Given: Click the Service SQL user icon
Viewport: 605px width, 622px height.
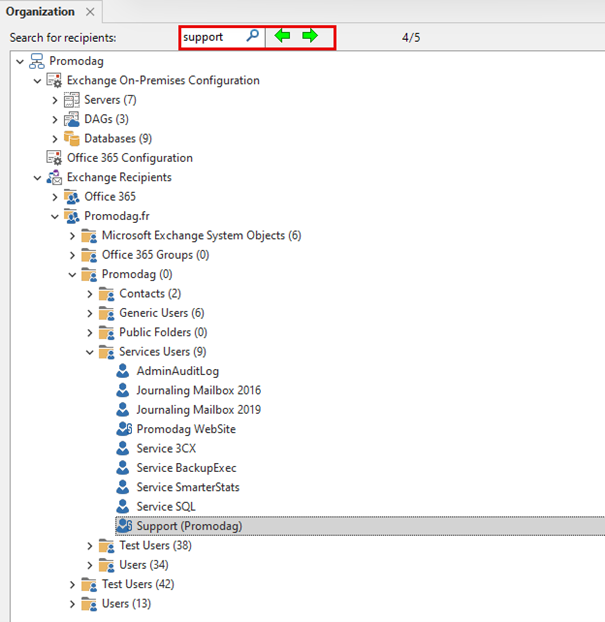Looking at the screenshot, I should pos(123,507).
